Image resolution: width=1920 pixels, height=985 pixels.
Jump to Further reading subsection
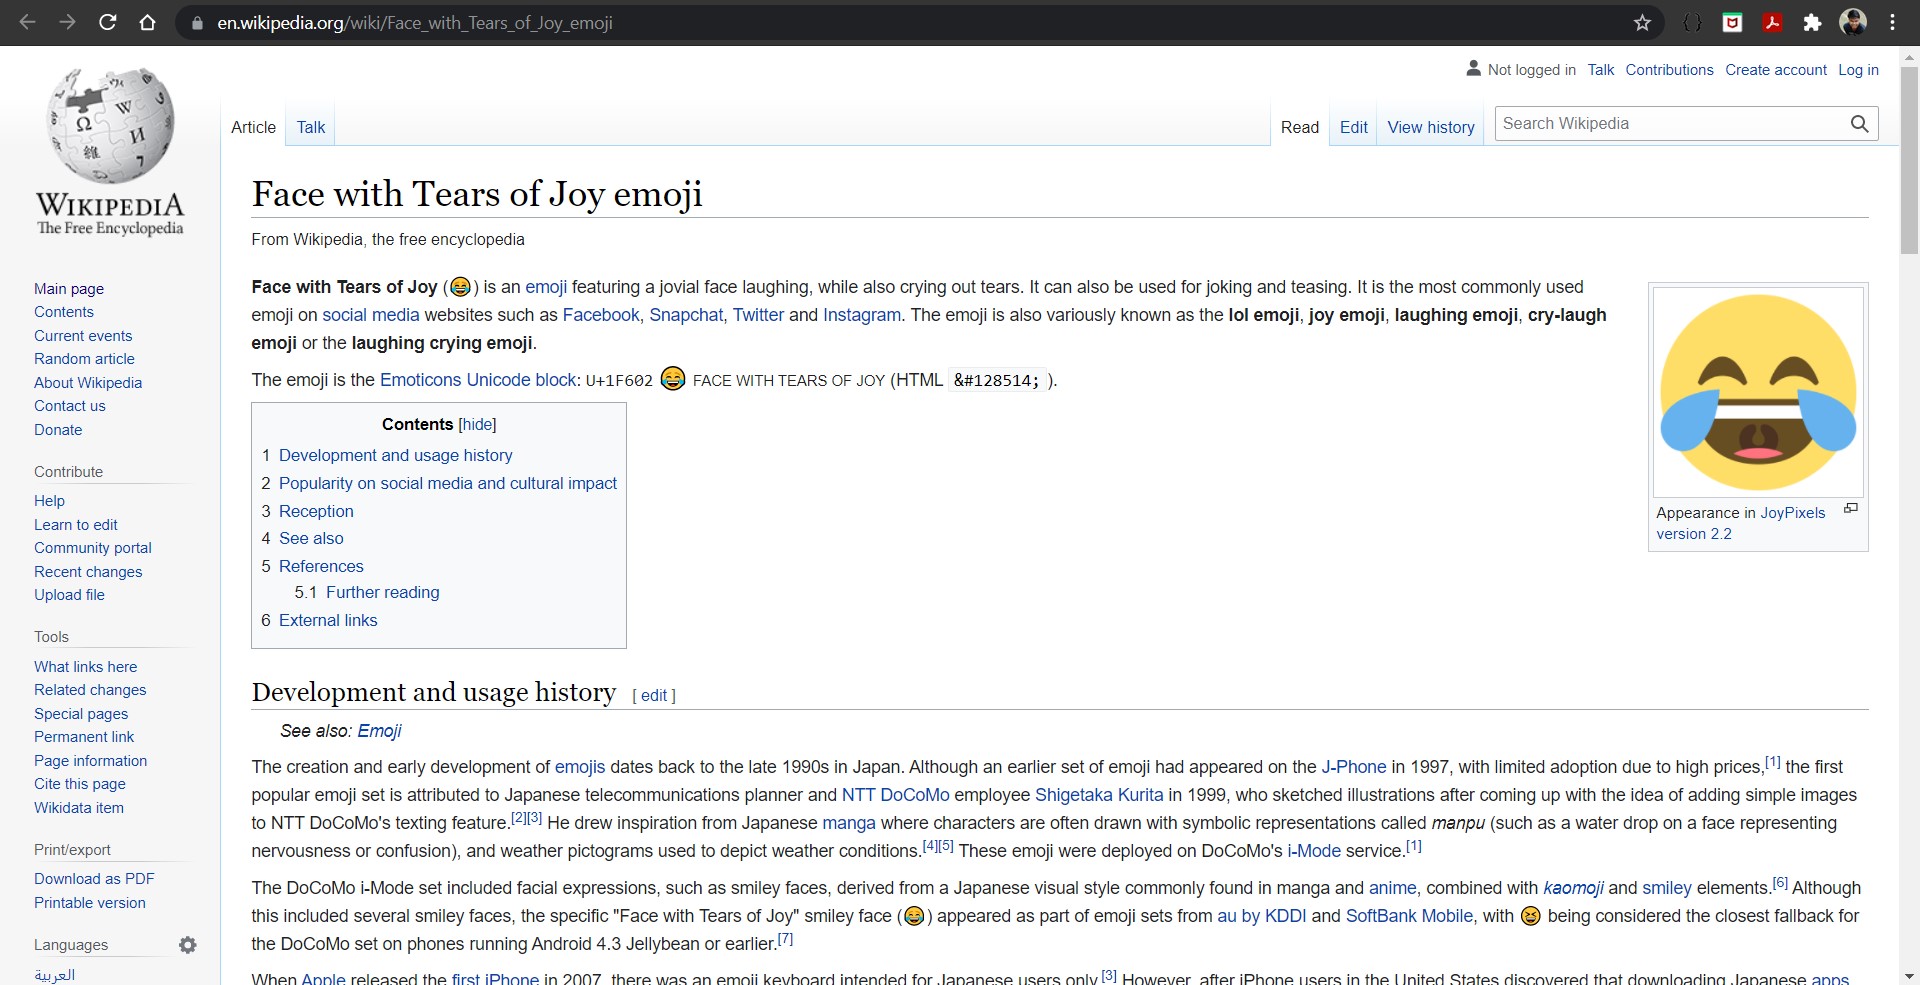382,592
